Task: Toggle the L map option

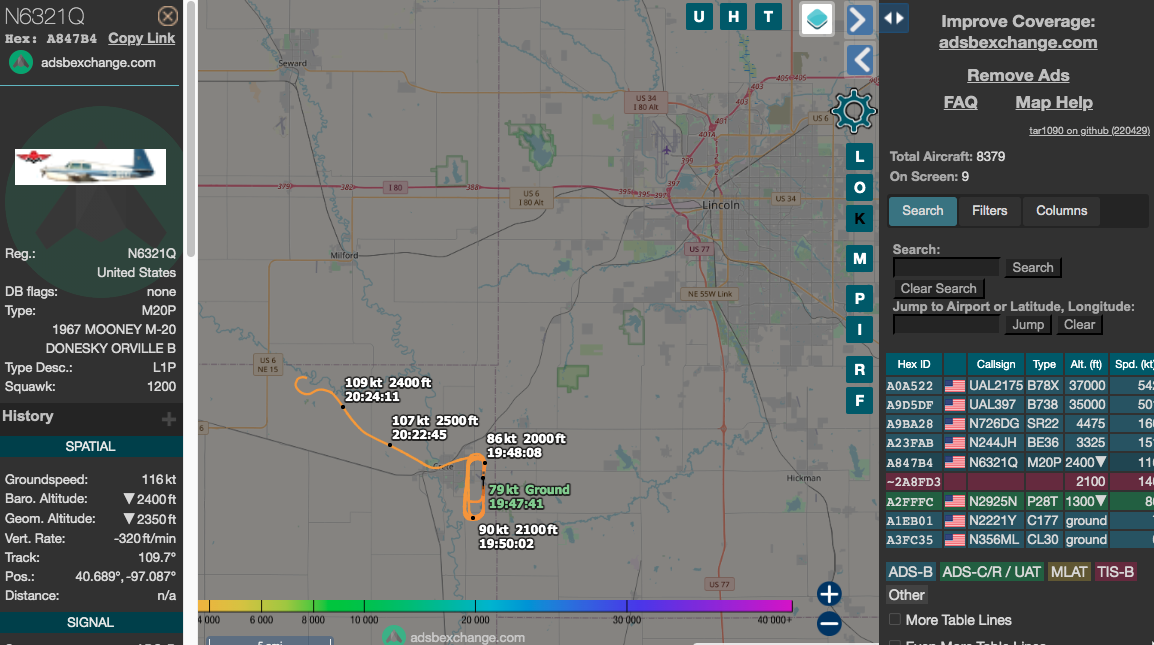Action: (x=860, y=157)
